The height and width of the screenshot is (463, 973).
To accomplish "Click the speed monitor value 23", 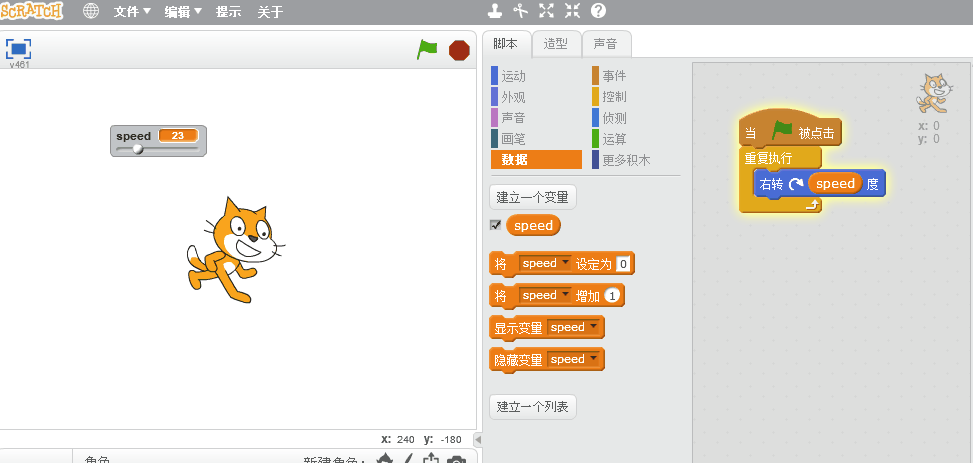I will point(178,135).
